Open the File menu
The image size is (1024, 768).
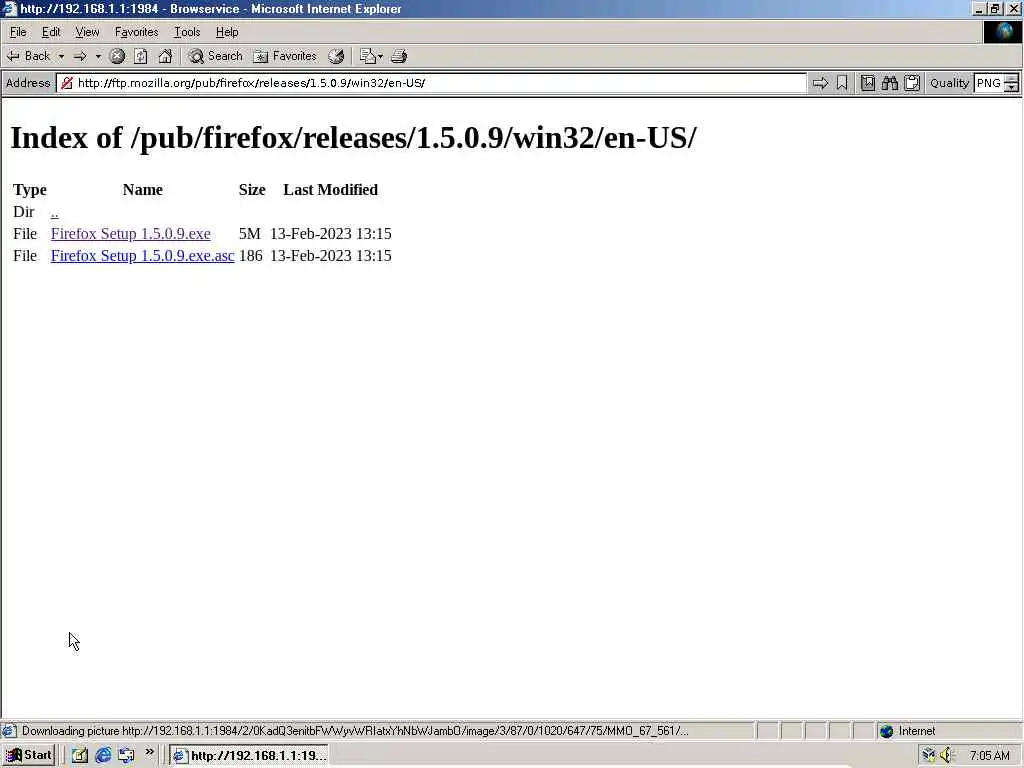[x=18, y=32]
